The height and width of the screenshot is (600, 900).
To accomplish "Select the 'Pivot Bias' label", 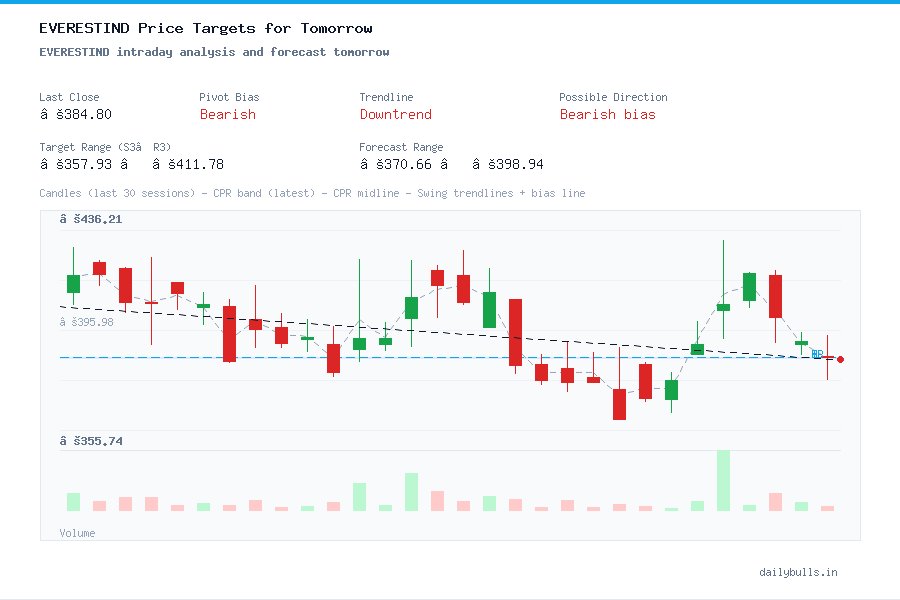I will click(x=229, y=97).
